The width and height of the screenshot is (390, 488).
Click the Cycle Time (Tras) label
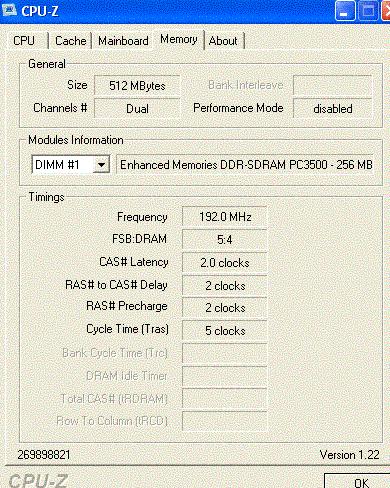pos(127,329)
